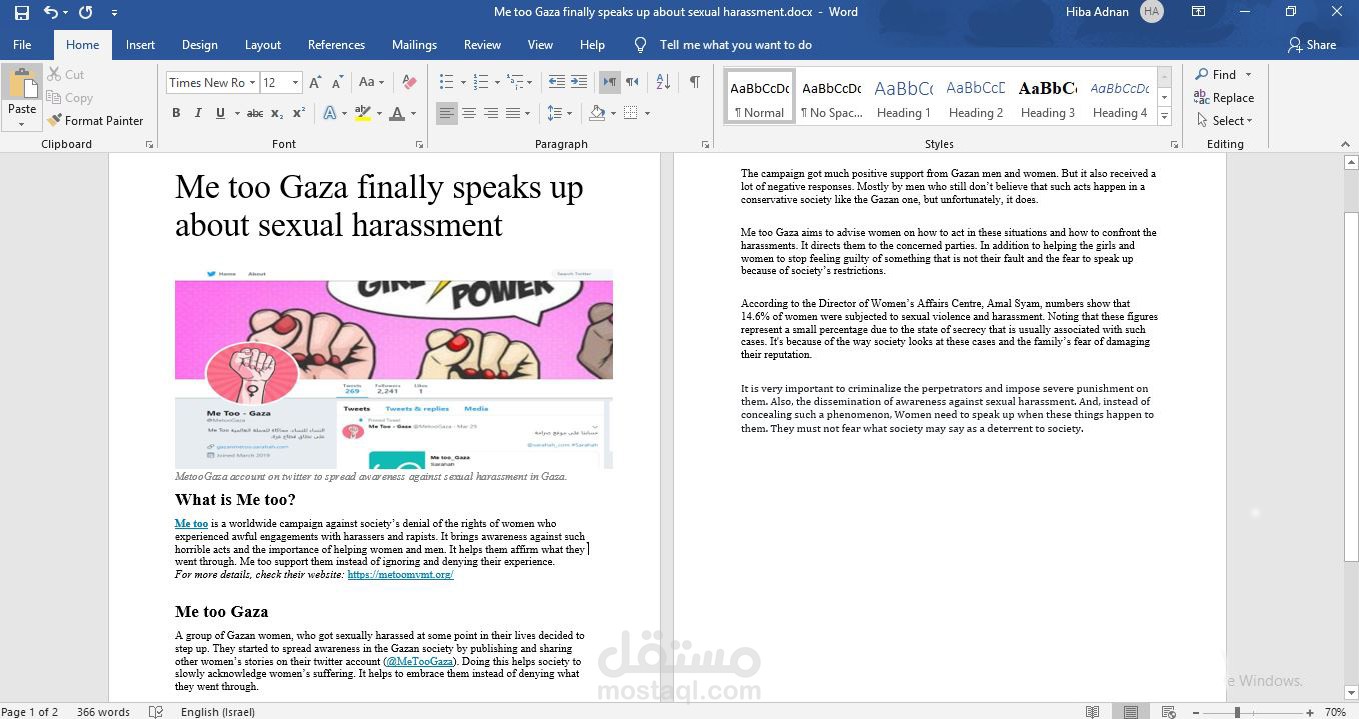
Task: Align paragraph text to the right
Action: tap(491, 113)
